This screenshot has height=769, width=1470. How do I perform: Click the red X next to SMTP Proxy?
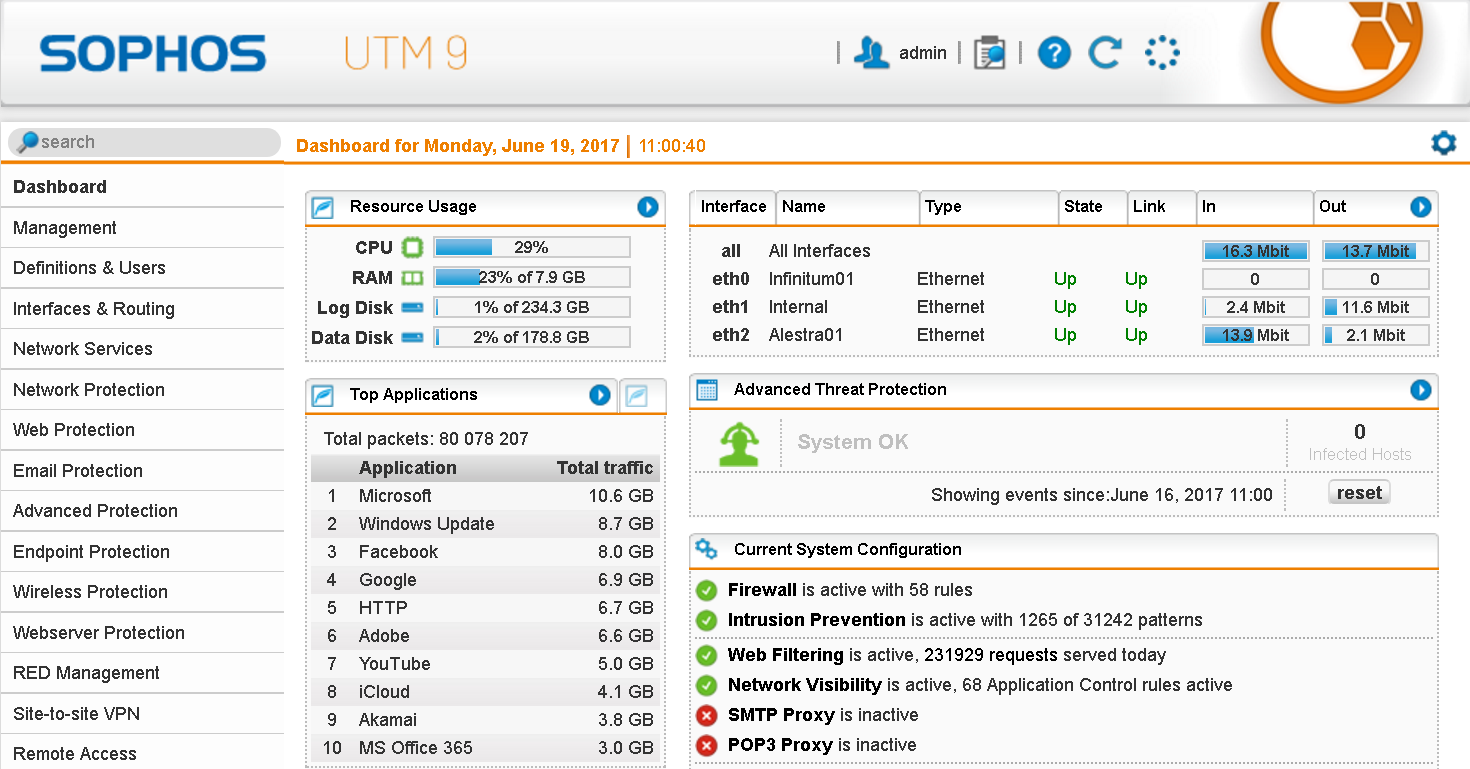707,716
